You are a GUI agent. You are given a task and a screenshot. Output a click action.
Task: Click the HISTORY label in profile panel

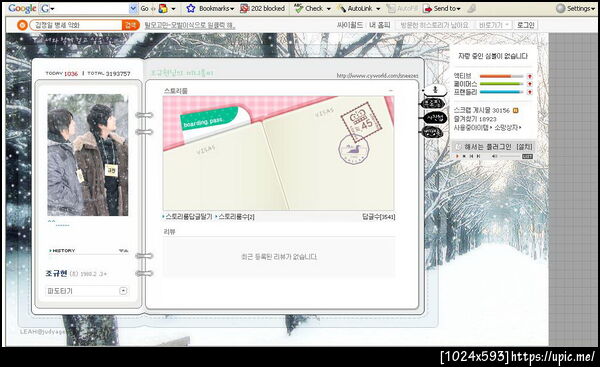(64, 251)
